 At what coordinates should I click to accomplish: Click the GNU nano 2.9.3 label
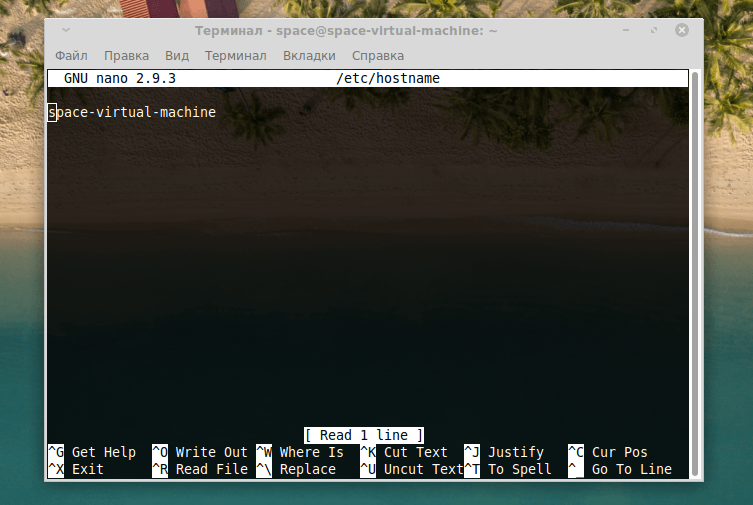click(120, 78)
